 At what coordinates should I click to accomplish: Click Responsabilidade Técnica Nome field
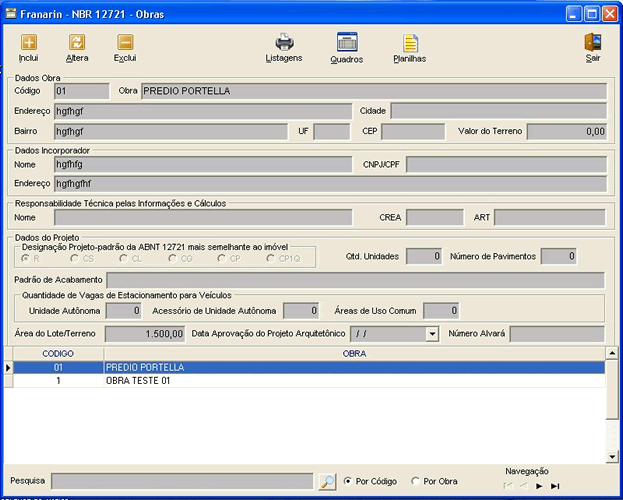pyautogui.click(x=203, y=218)
